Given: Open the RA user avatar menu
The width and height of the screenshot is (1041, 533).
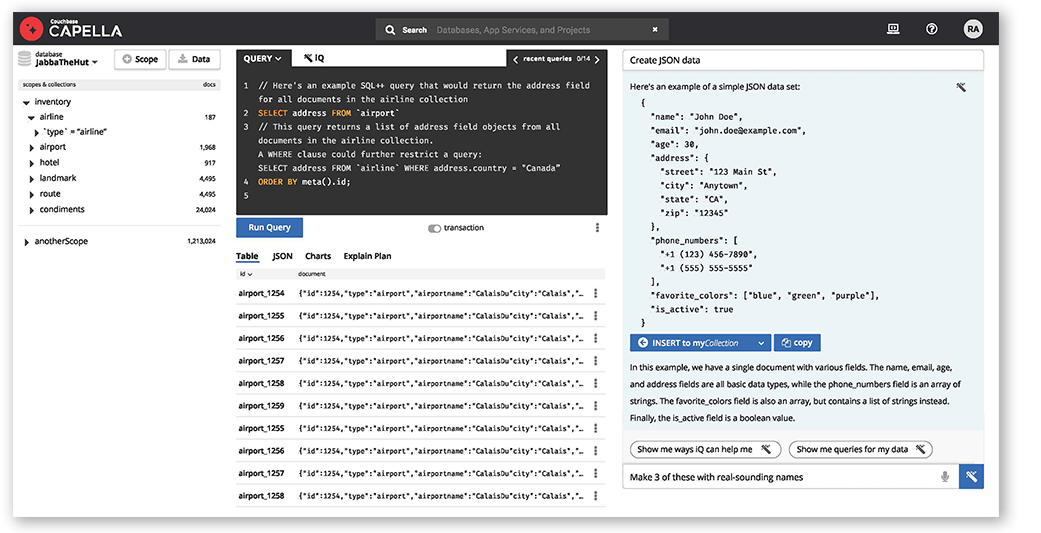Looking at the screenshot, I should [973, 29].
